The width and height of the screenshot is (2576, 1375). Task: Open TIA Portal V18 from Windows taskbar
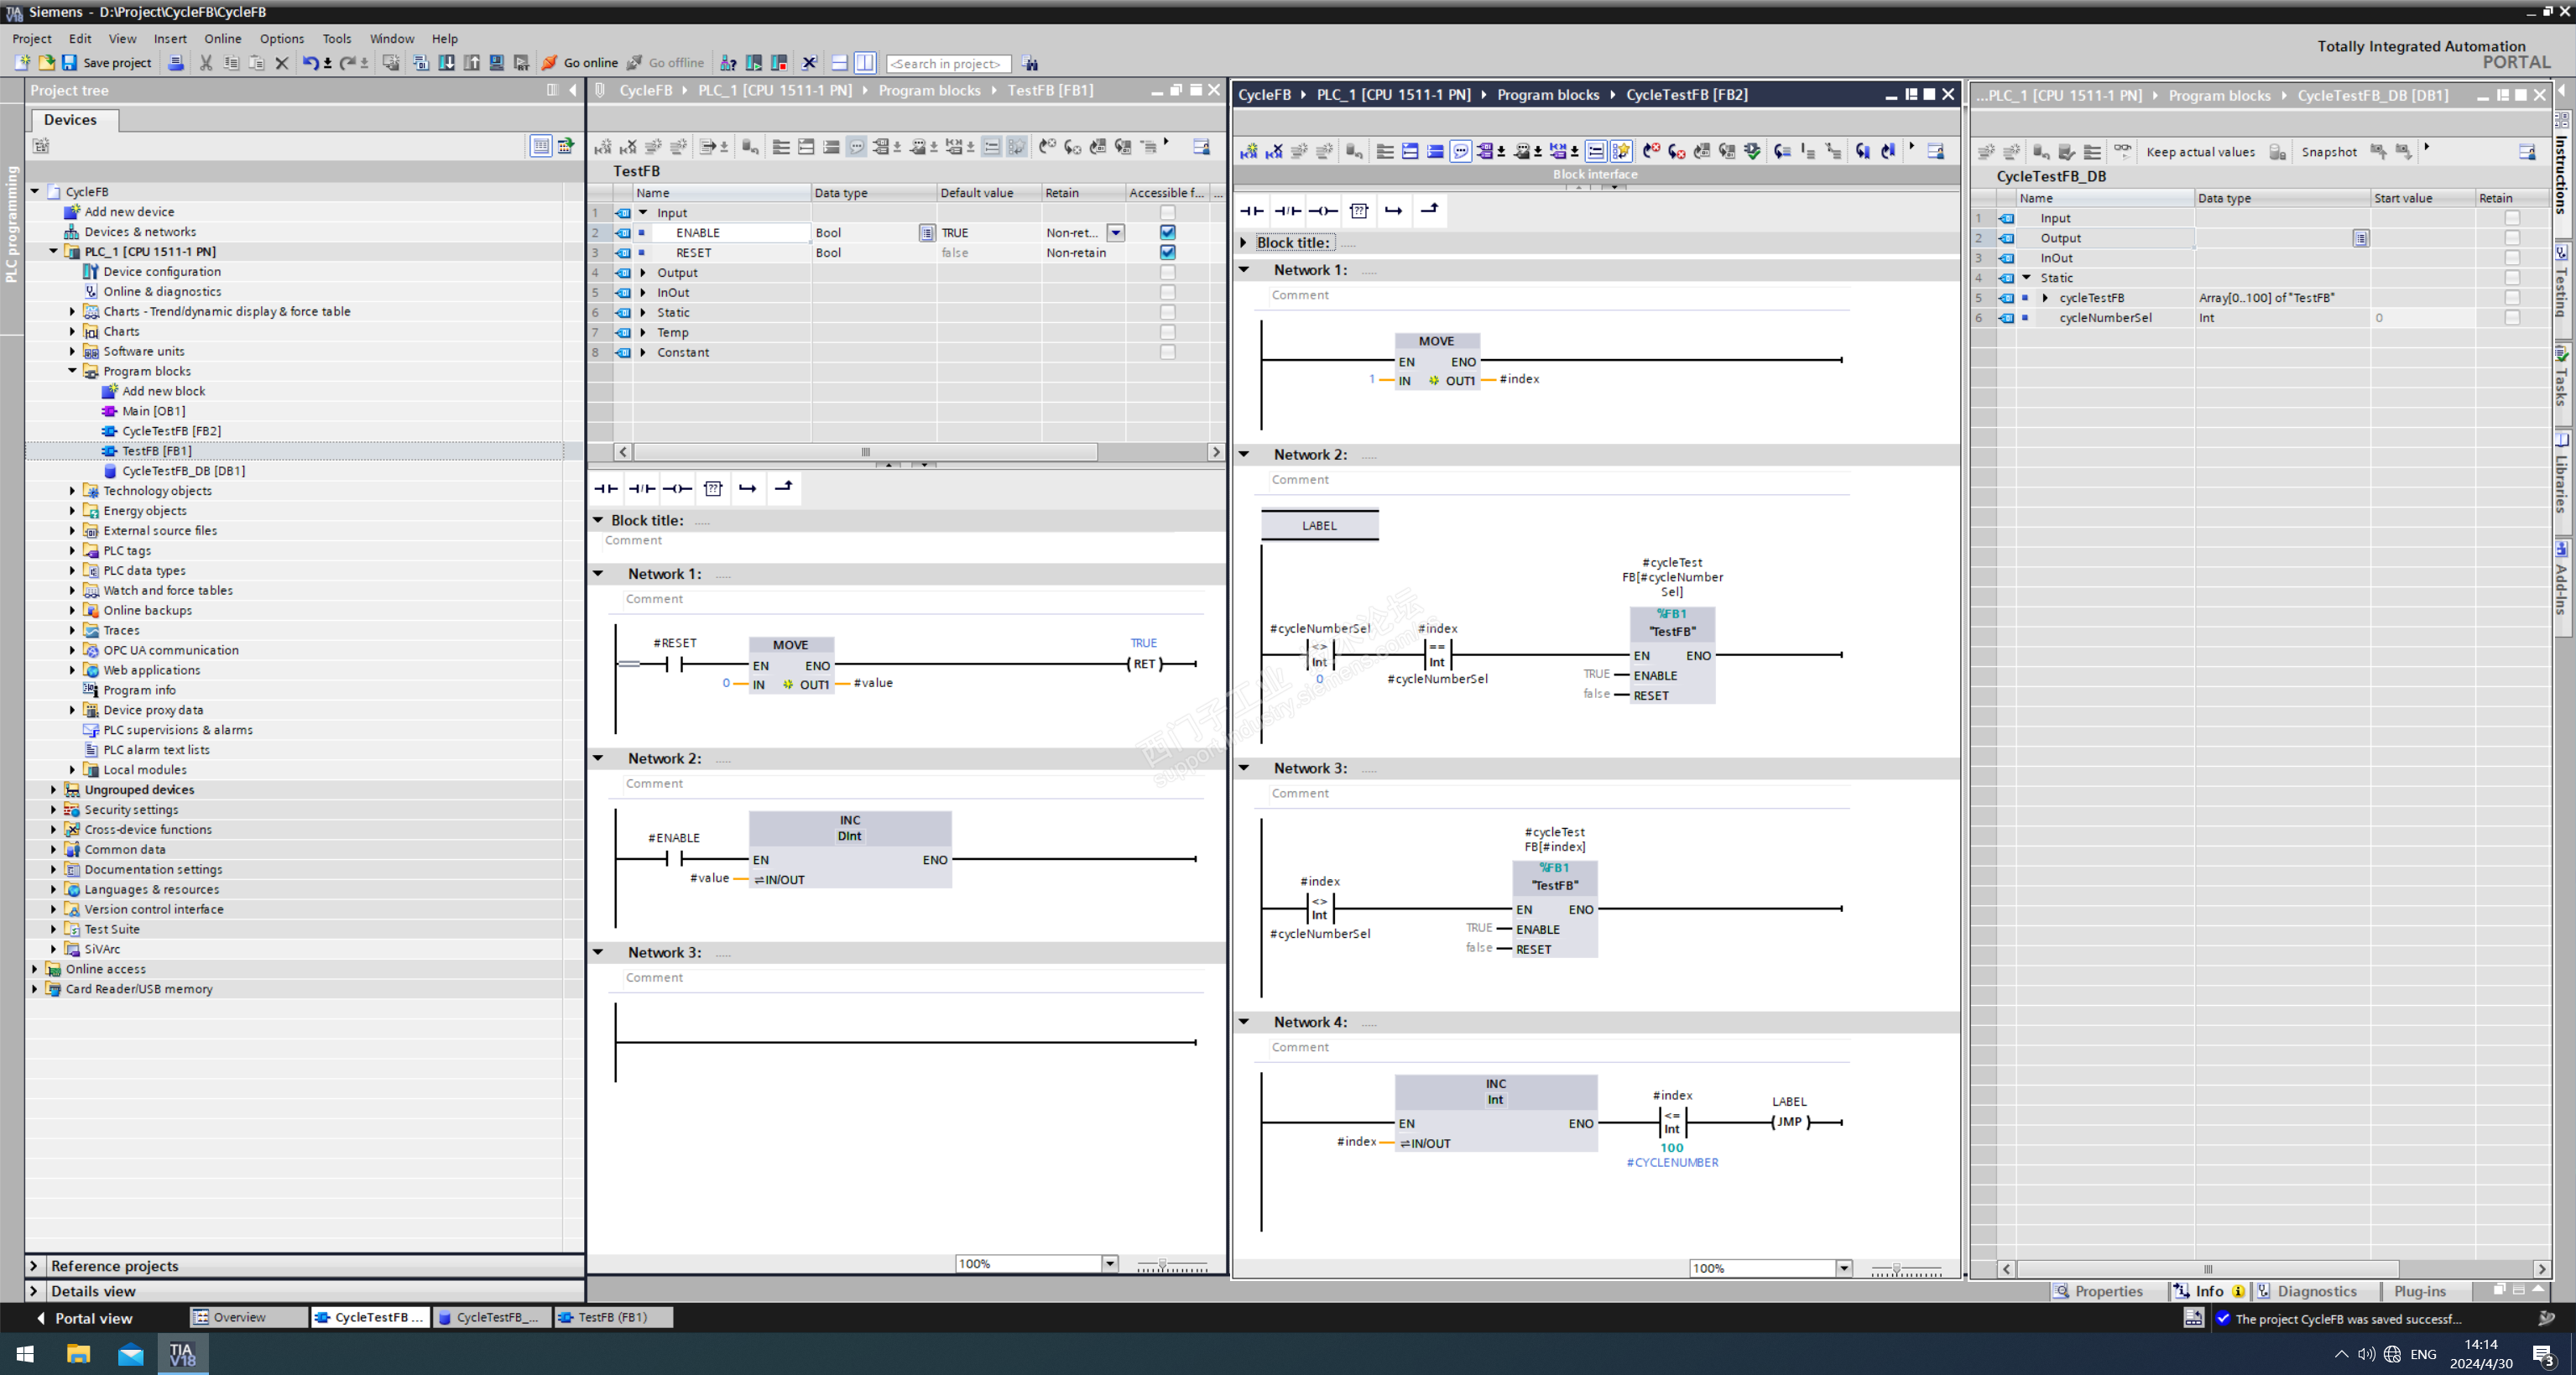182,1354
